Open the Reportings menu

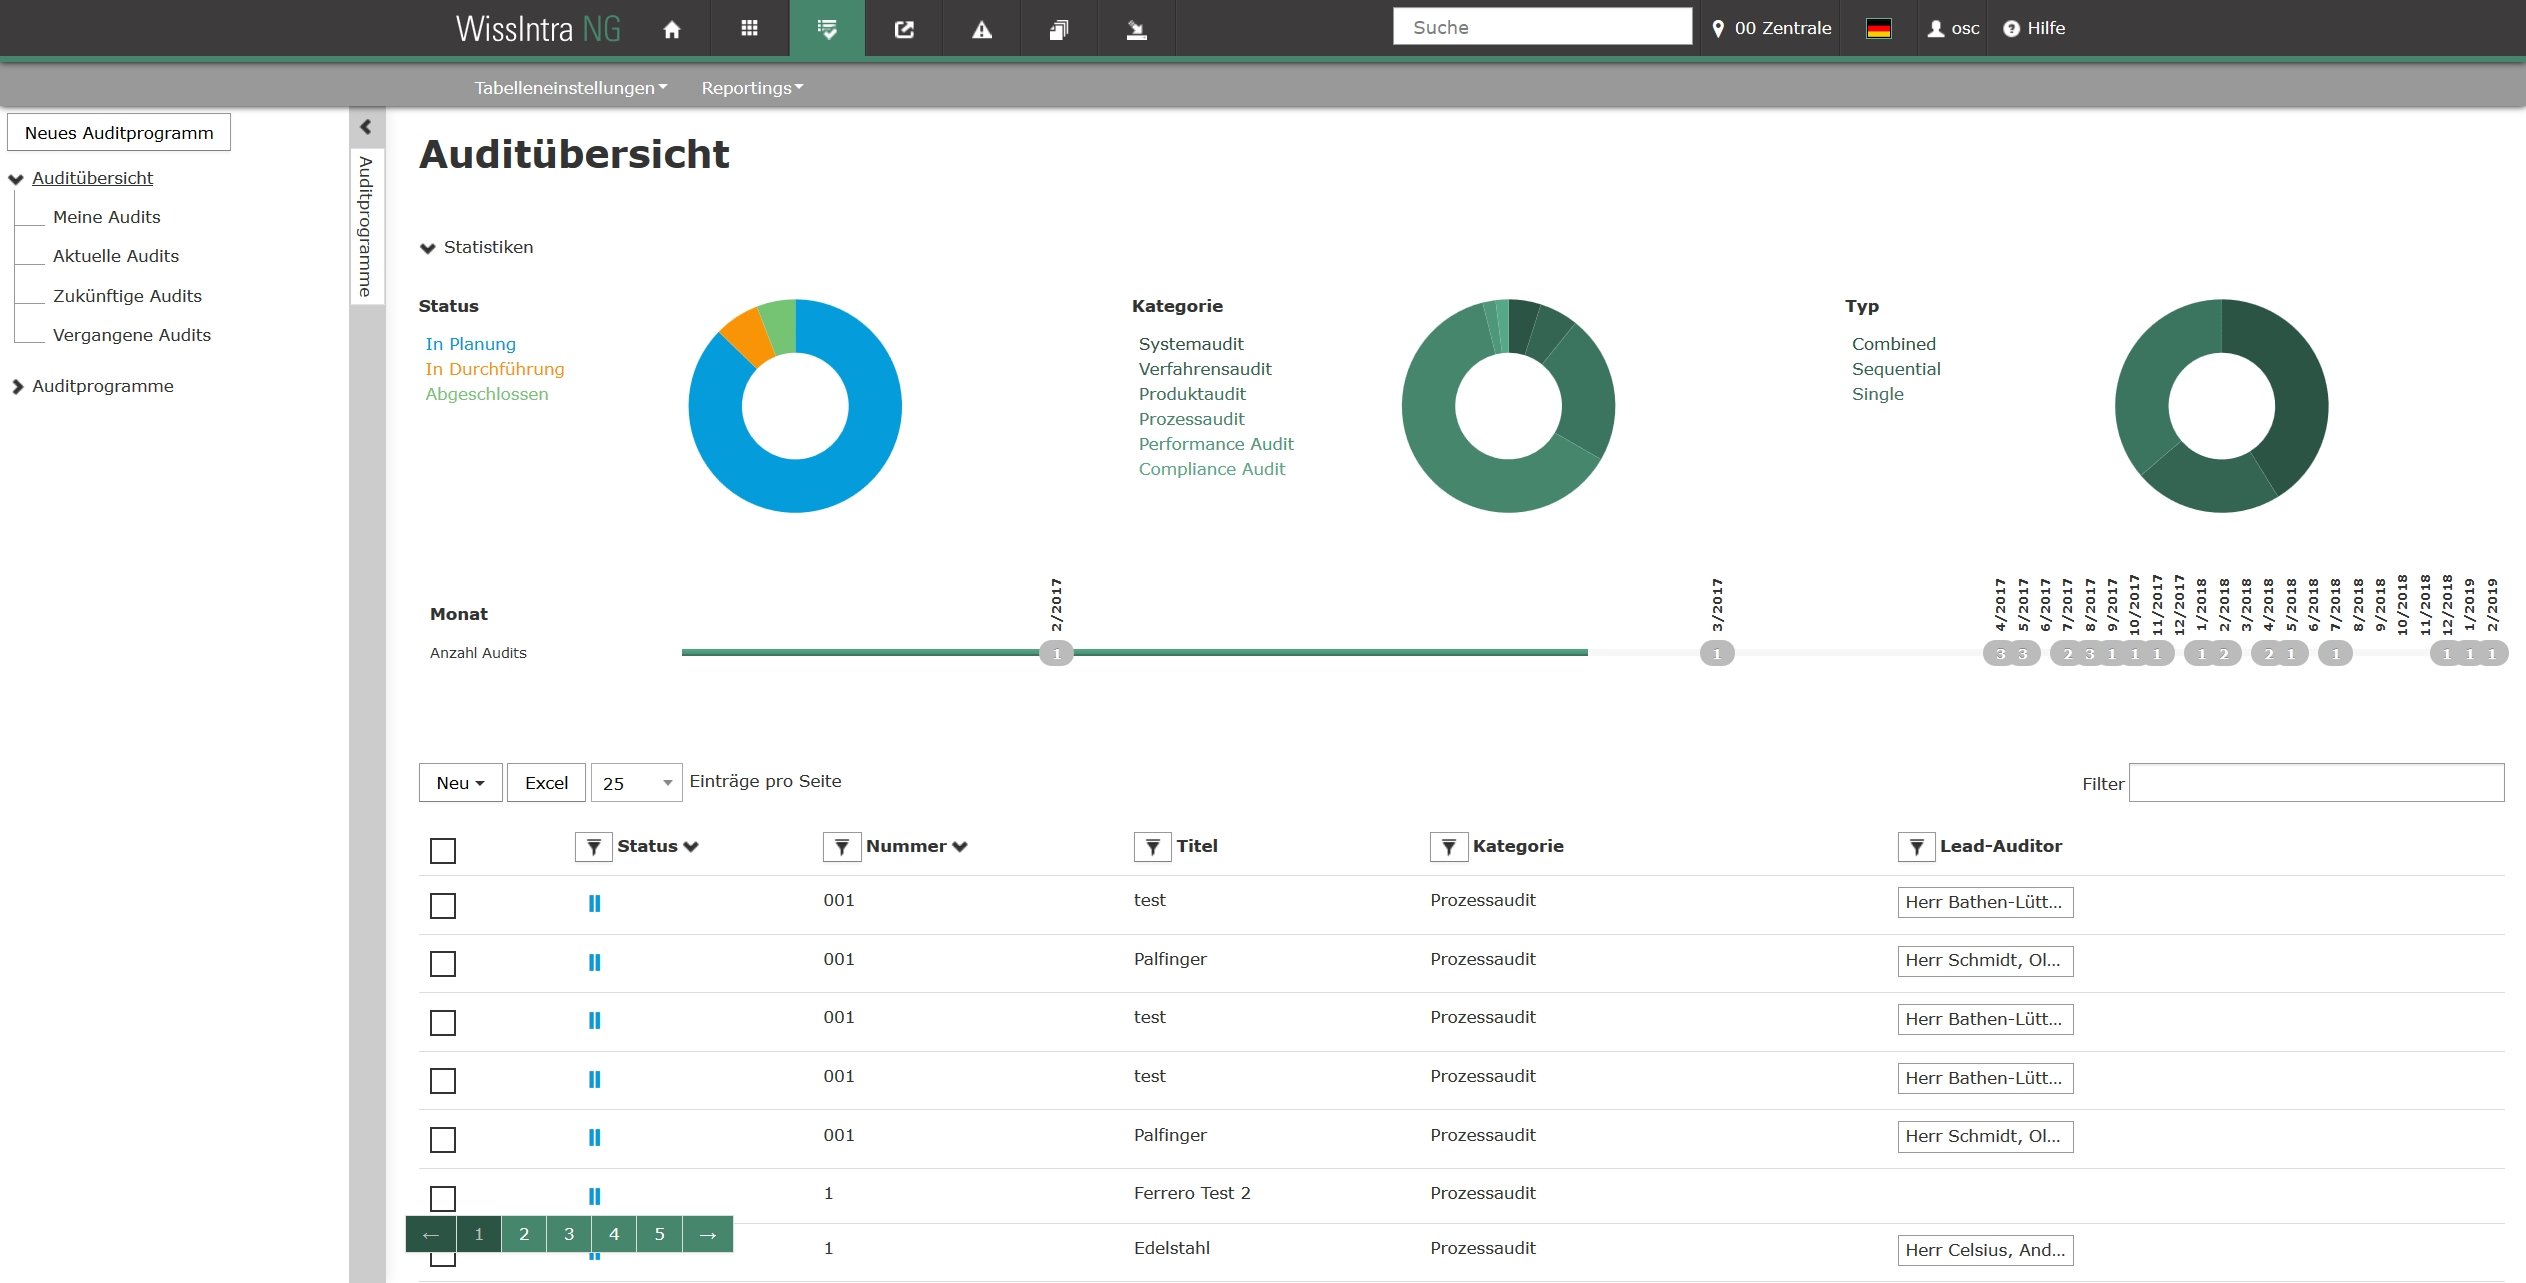pyautogui.click(x=752, y=88)
